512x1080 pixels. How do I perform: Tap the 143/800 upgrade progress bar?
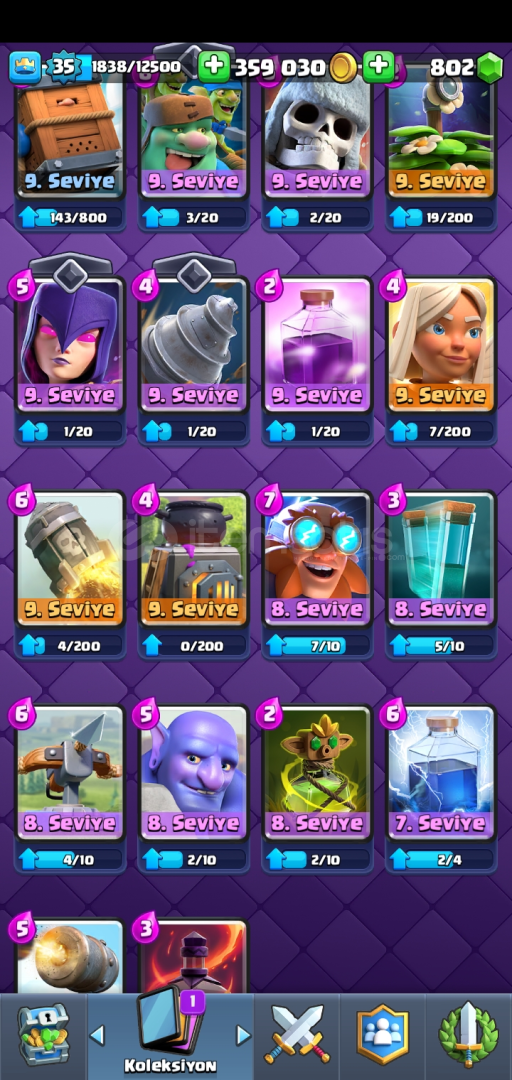click(69, 218)
